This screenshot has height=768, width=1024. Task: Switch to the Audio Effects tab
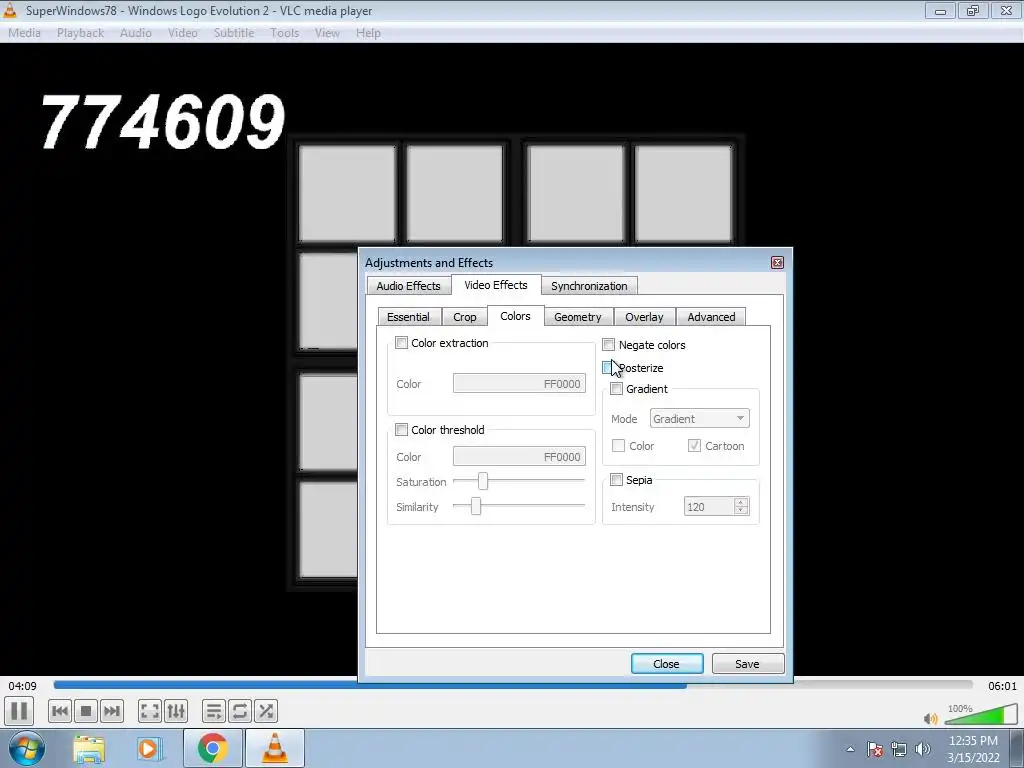coord(408,286)
